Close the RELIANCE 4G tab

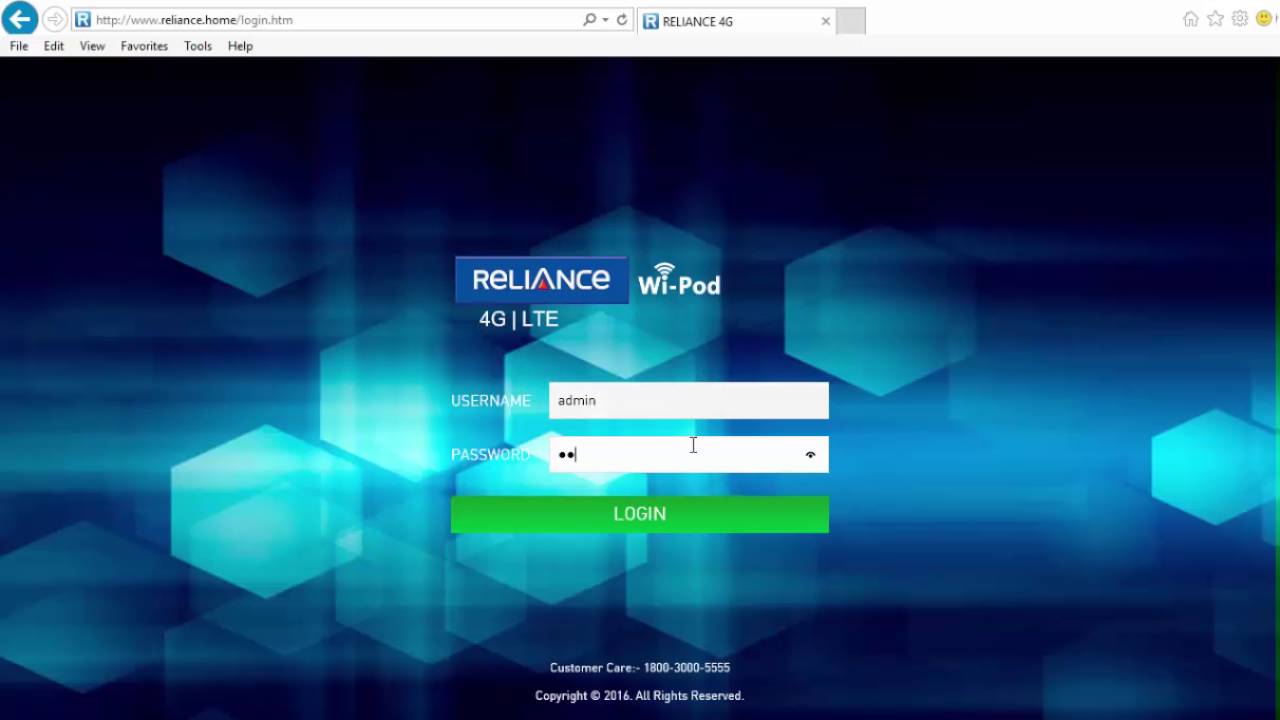click(x=826, y=21)
